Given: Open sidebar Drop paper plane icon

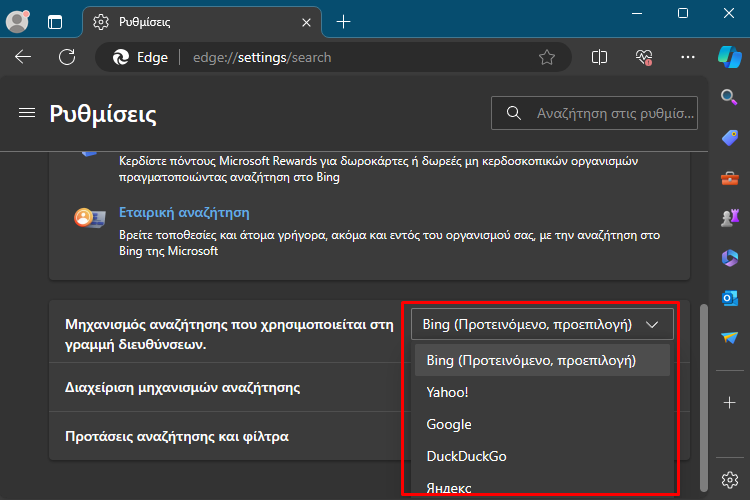Looking at the screenshot, I should click(x=730, y=338).
